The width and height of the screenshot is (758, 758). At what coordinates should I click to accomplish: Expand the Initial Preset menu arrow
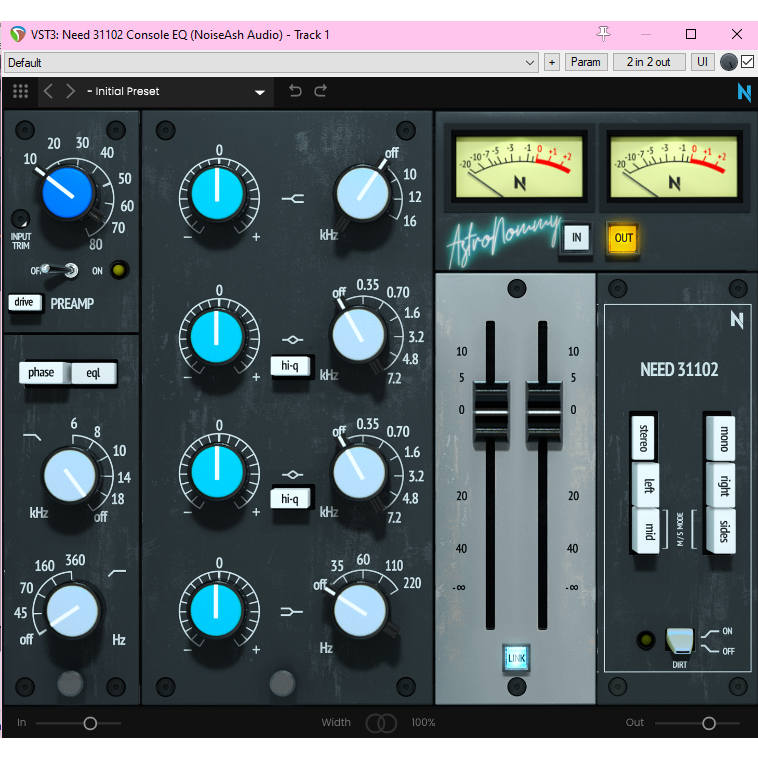tap(260, 92)
